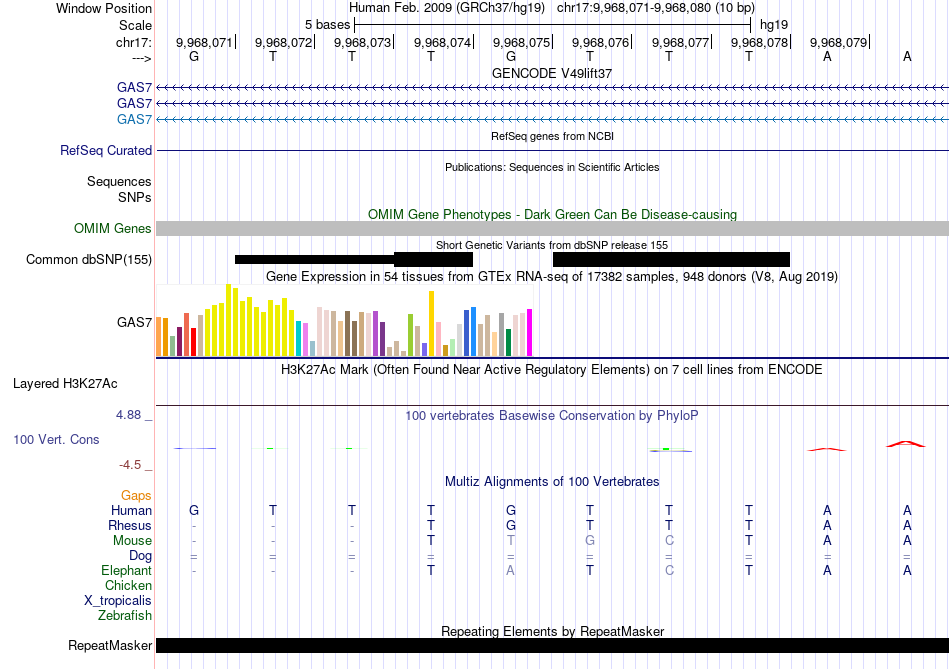
Task: Click the Elephant species row label
Action: point(126,571)
